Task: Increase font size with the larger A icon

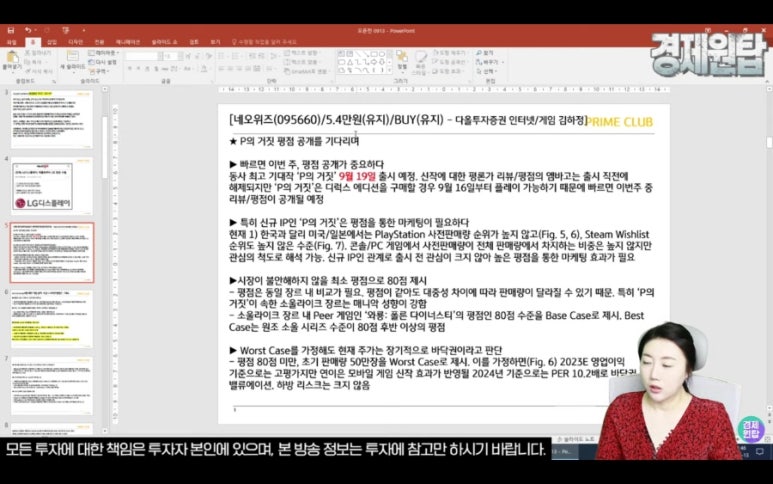Action: click(188, 56)
